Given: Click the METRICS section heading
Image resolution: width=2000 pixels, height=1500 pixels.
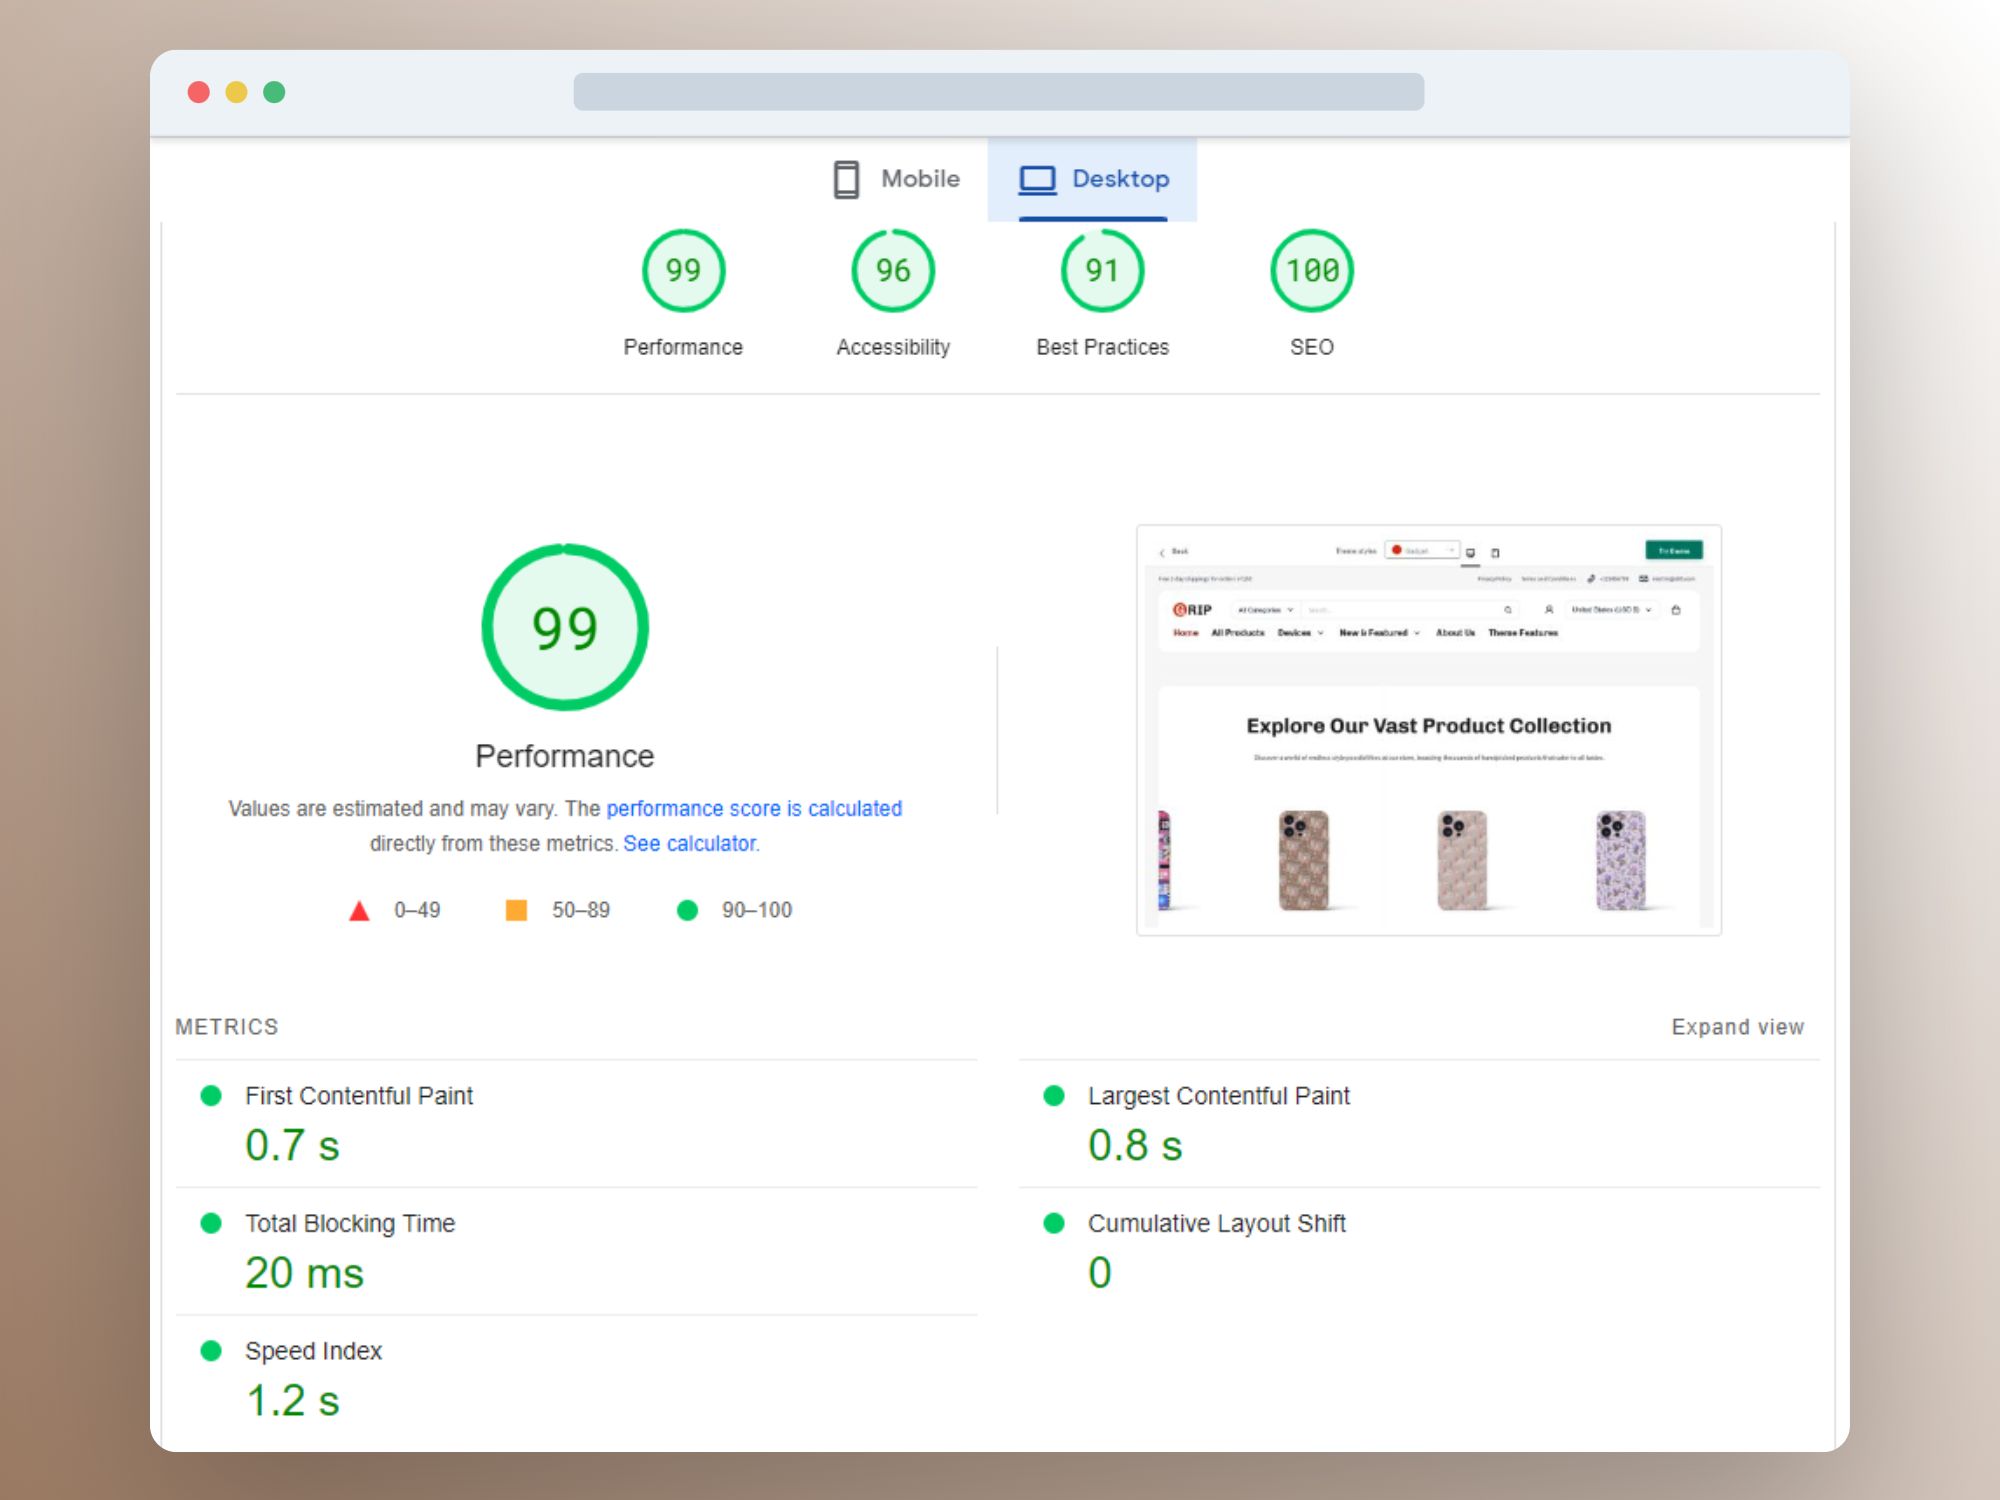Looking at the screenshot, I should coord(227,1027).
